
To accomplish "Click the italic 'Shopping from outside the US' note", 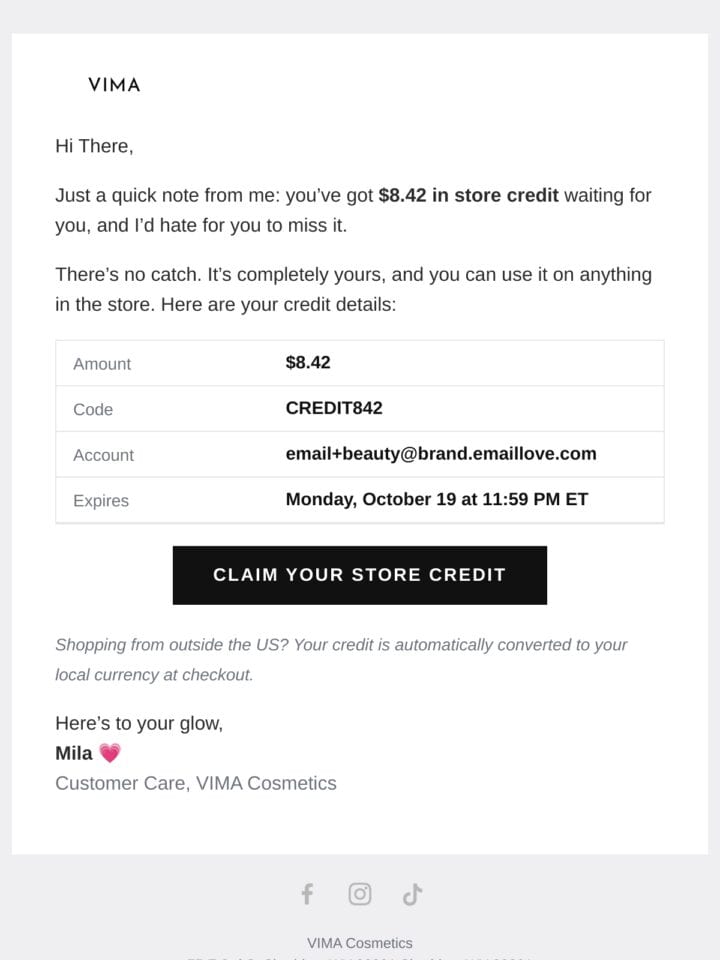I will tap(341, 659).
